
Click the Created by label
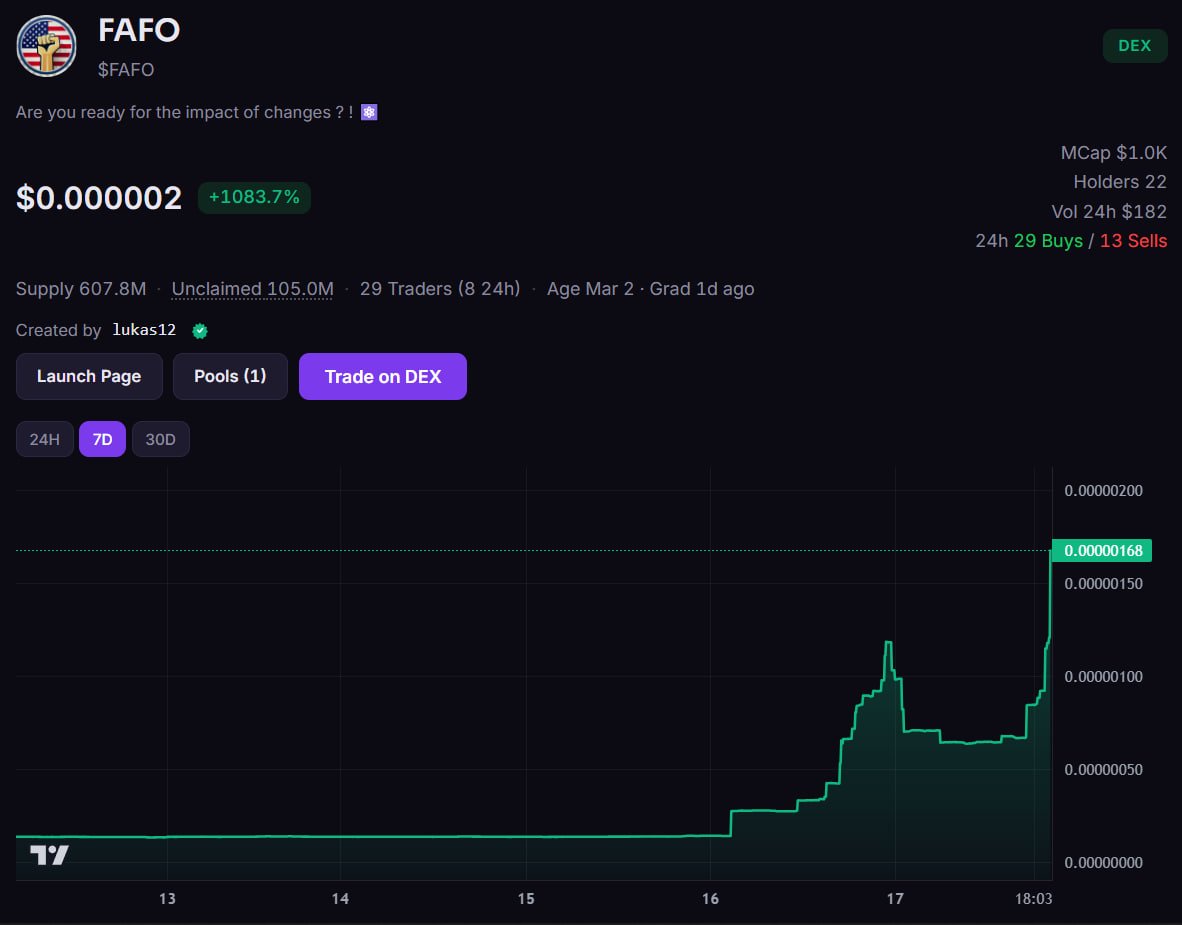click(58, 330)
